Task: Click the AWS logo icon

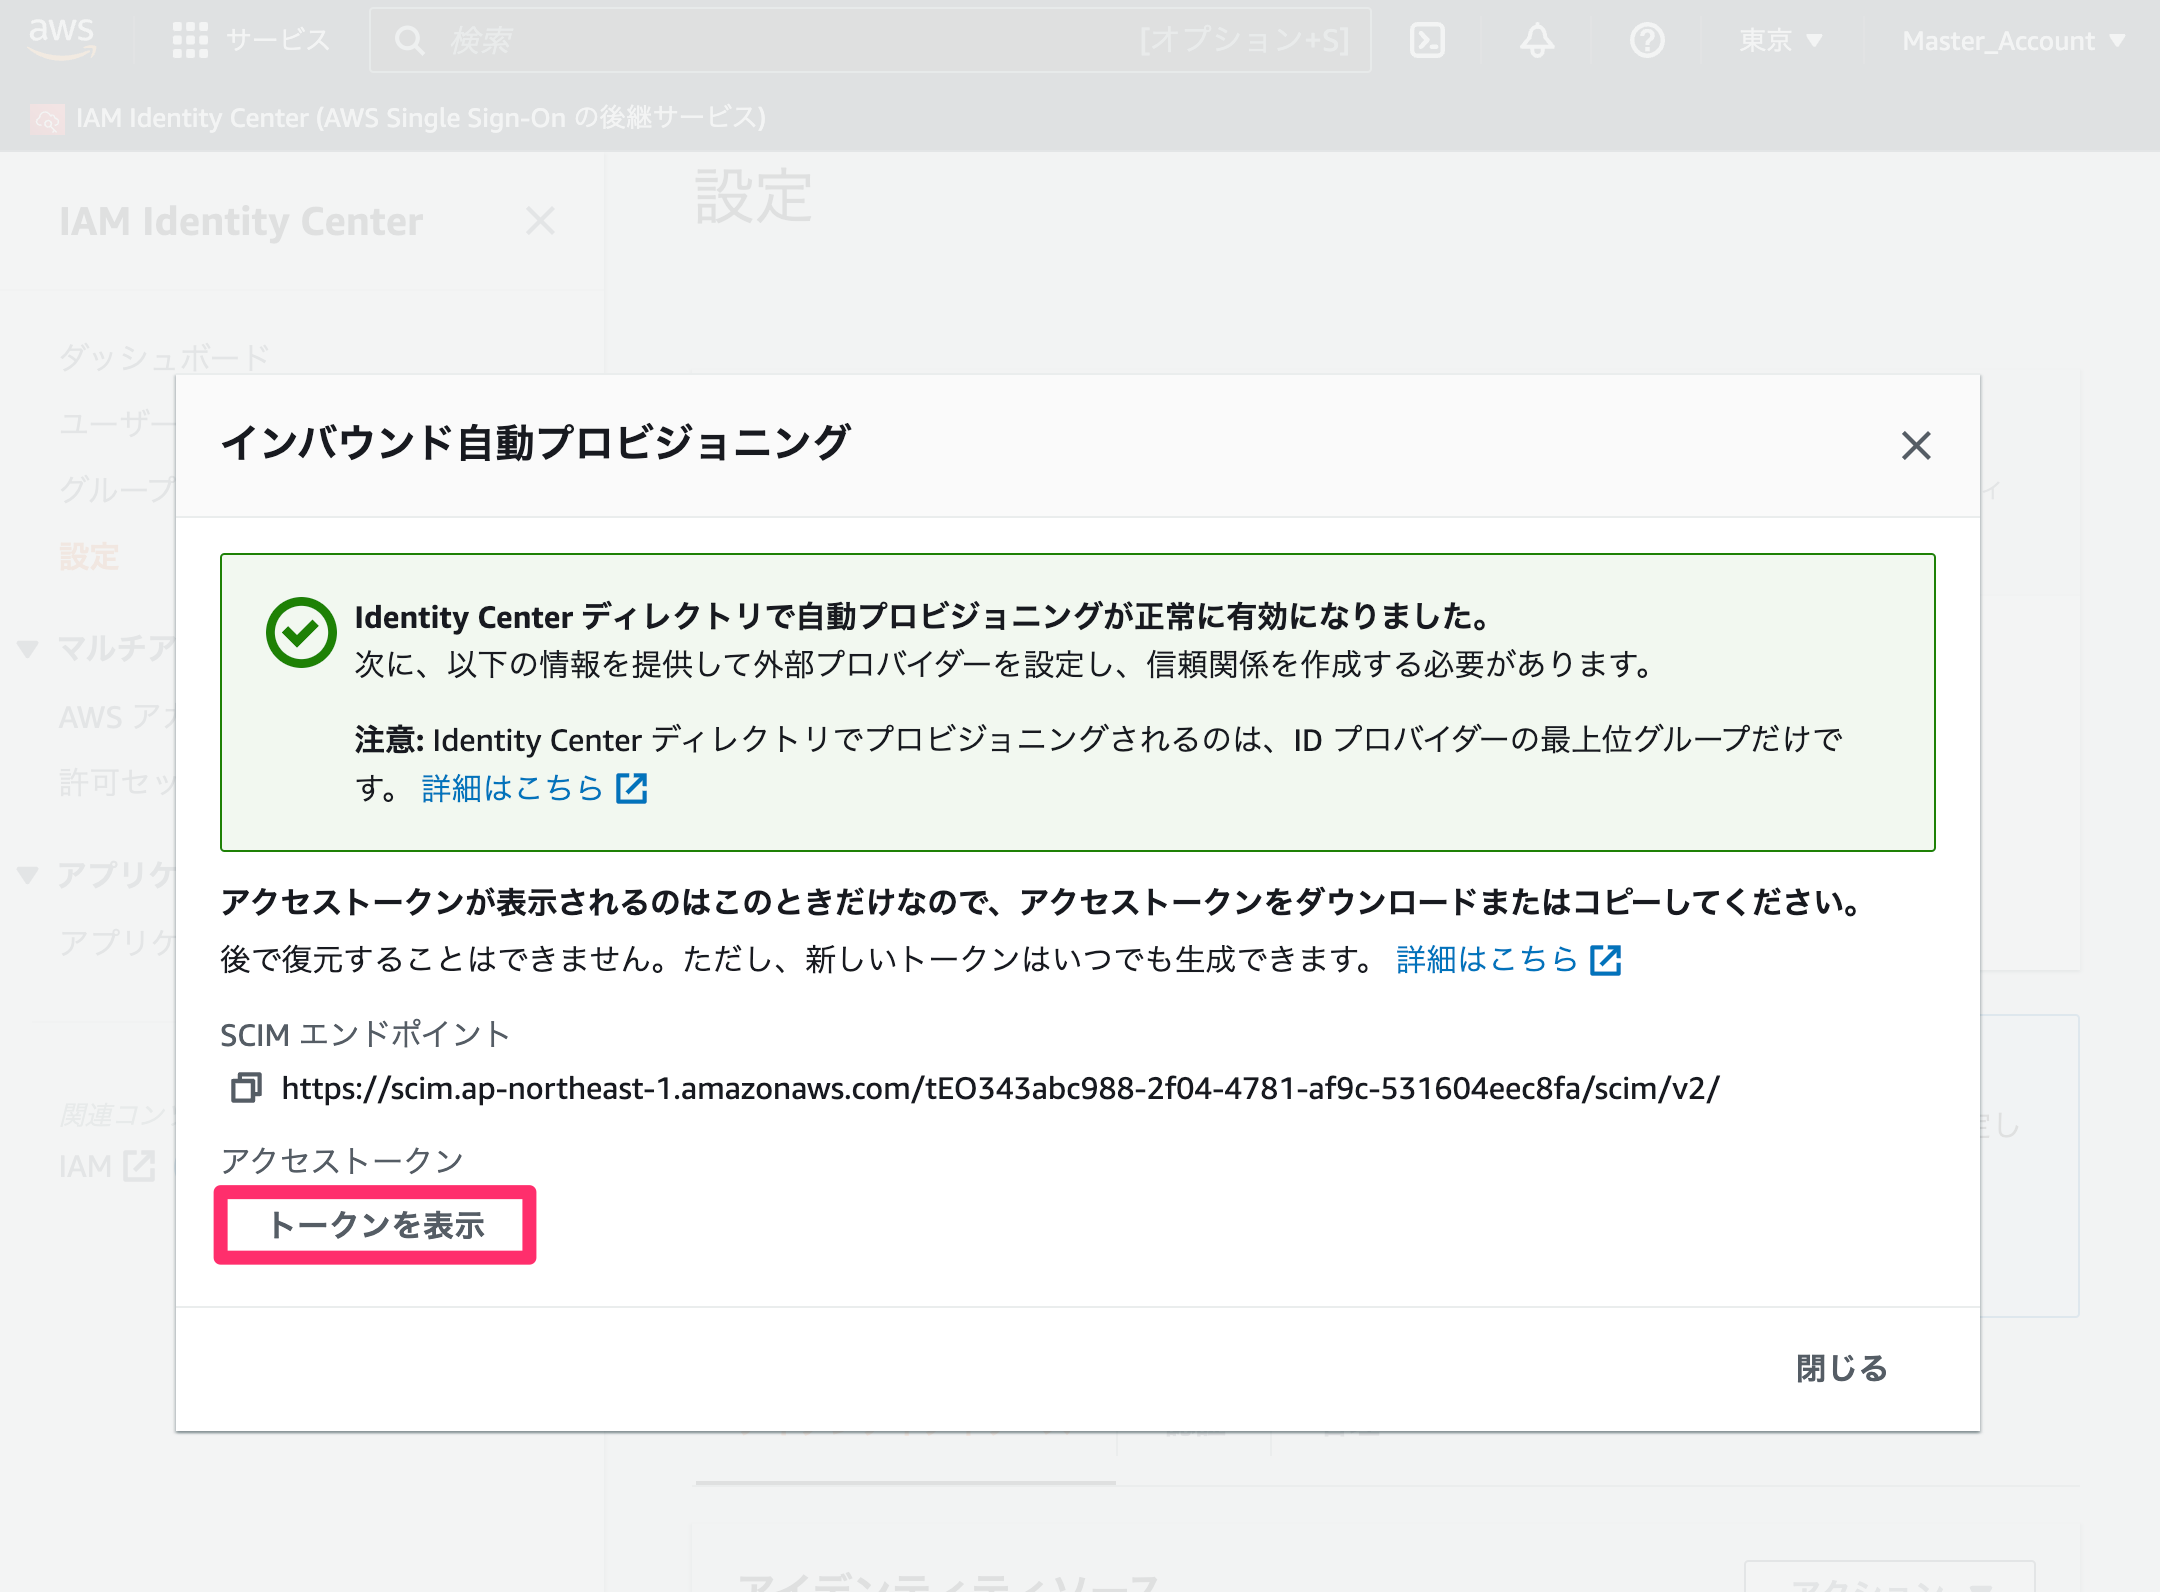Action: pos(62,39)
